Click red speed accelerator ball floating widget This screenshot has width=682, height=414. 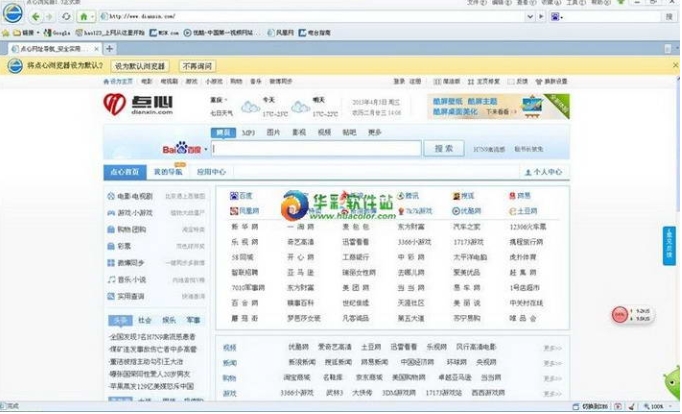(620, 315)
